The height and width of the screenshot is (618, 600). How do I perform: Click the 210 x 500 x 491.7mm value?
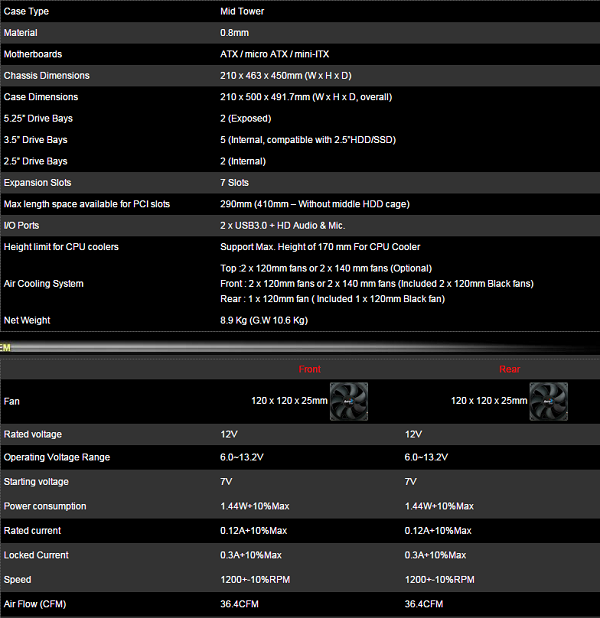tap(306, 97)
